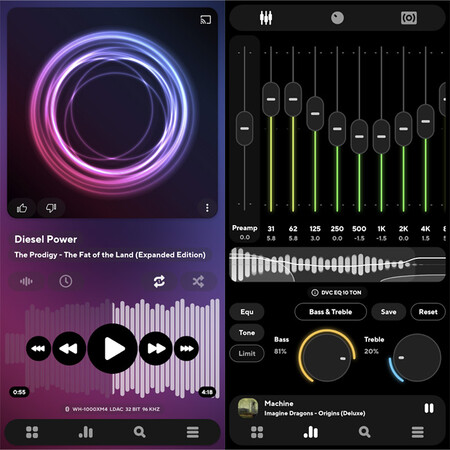
Task: Tap the cast icon on the album art
Action: tap(206, 20)
